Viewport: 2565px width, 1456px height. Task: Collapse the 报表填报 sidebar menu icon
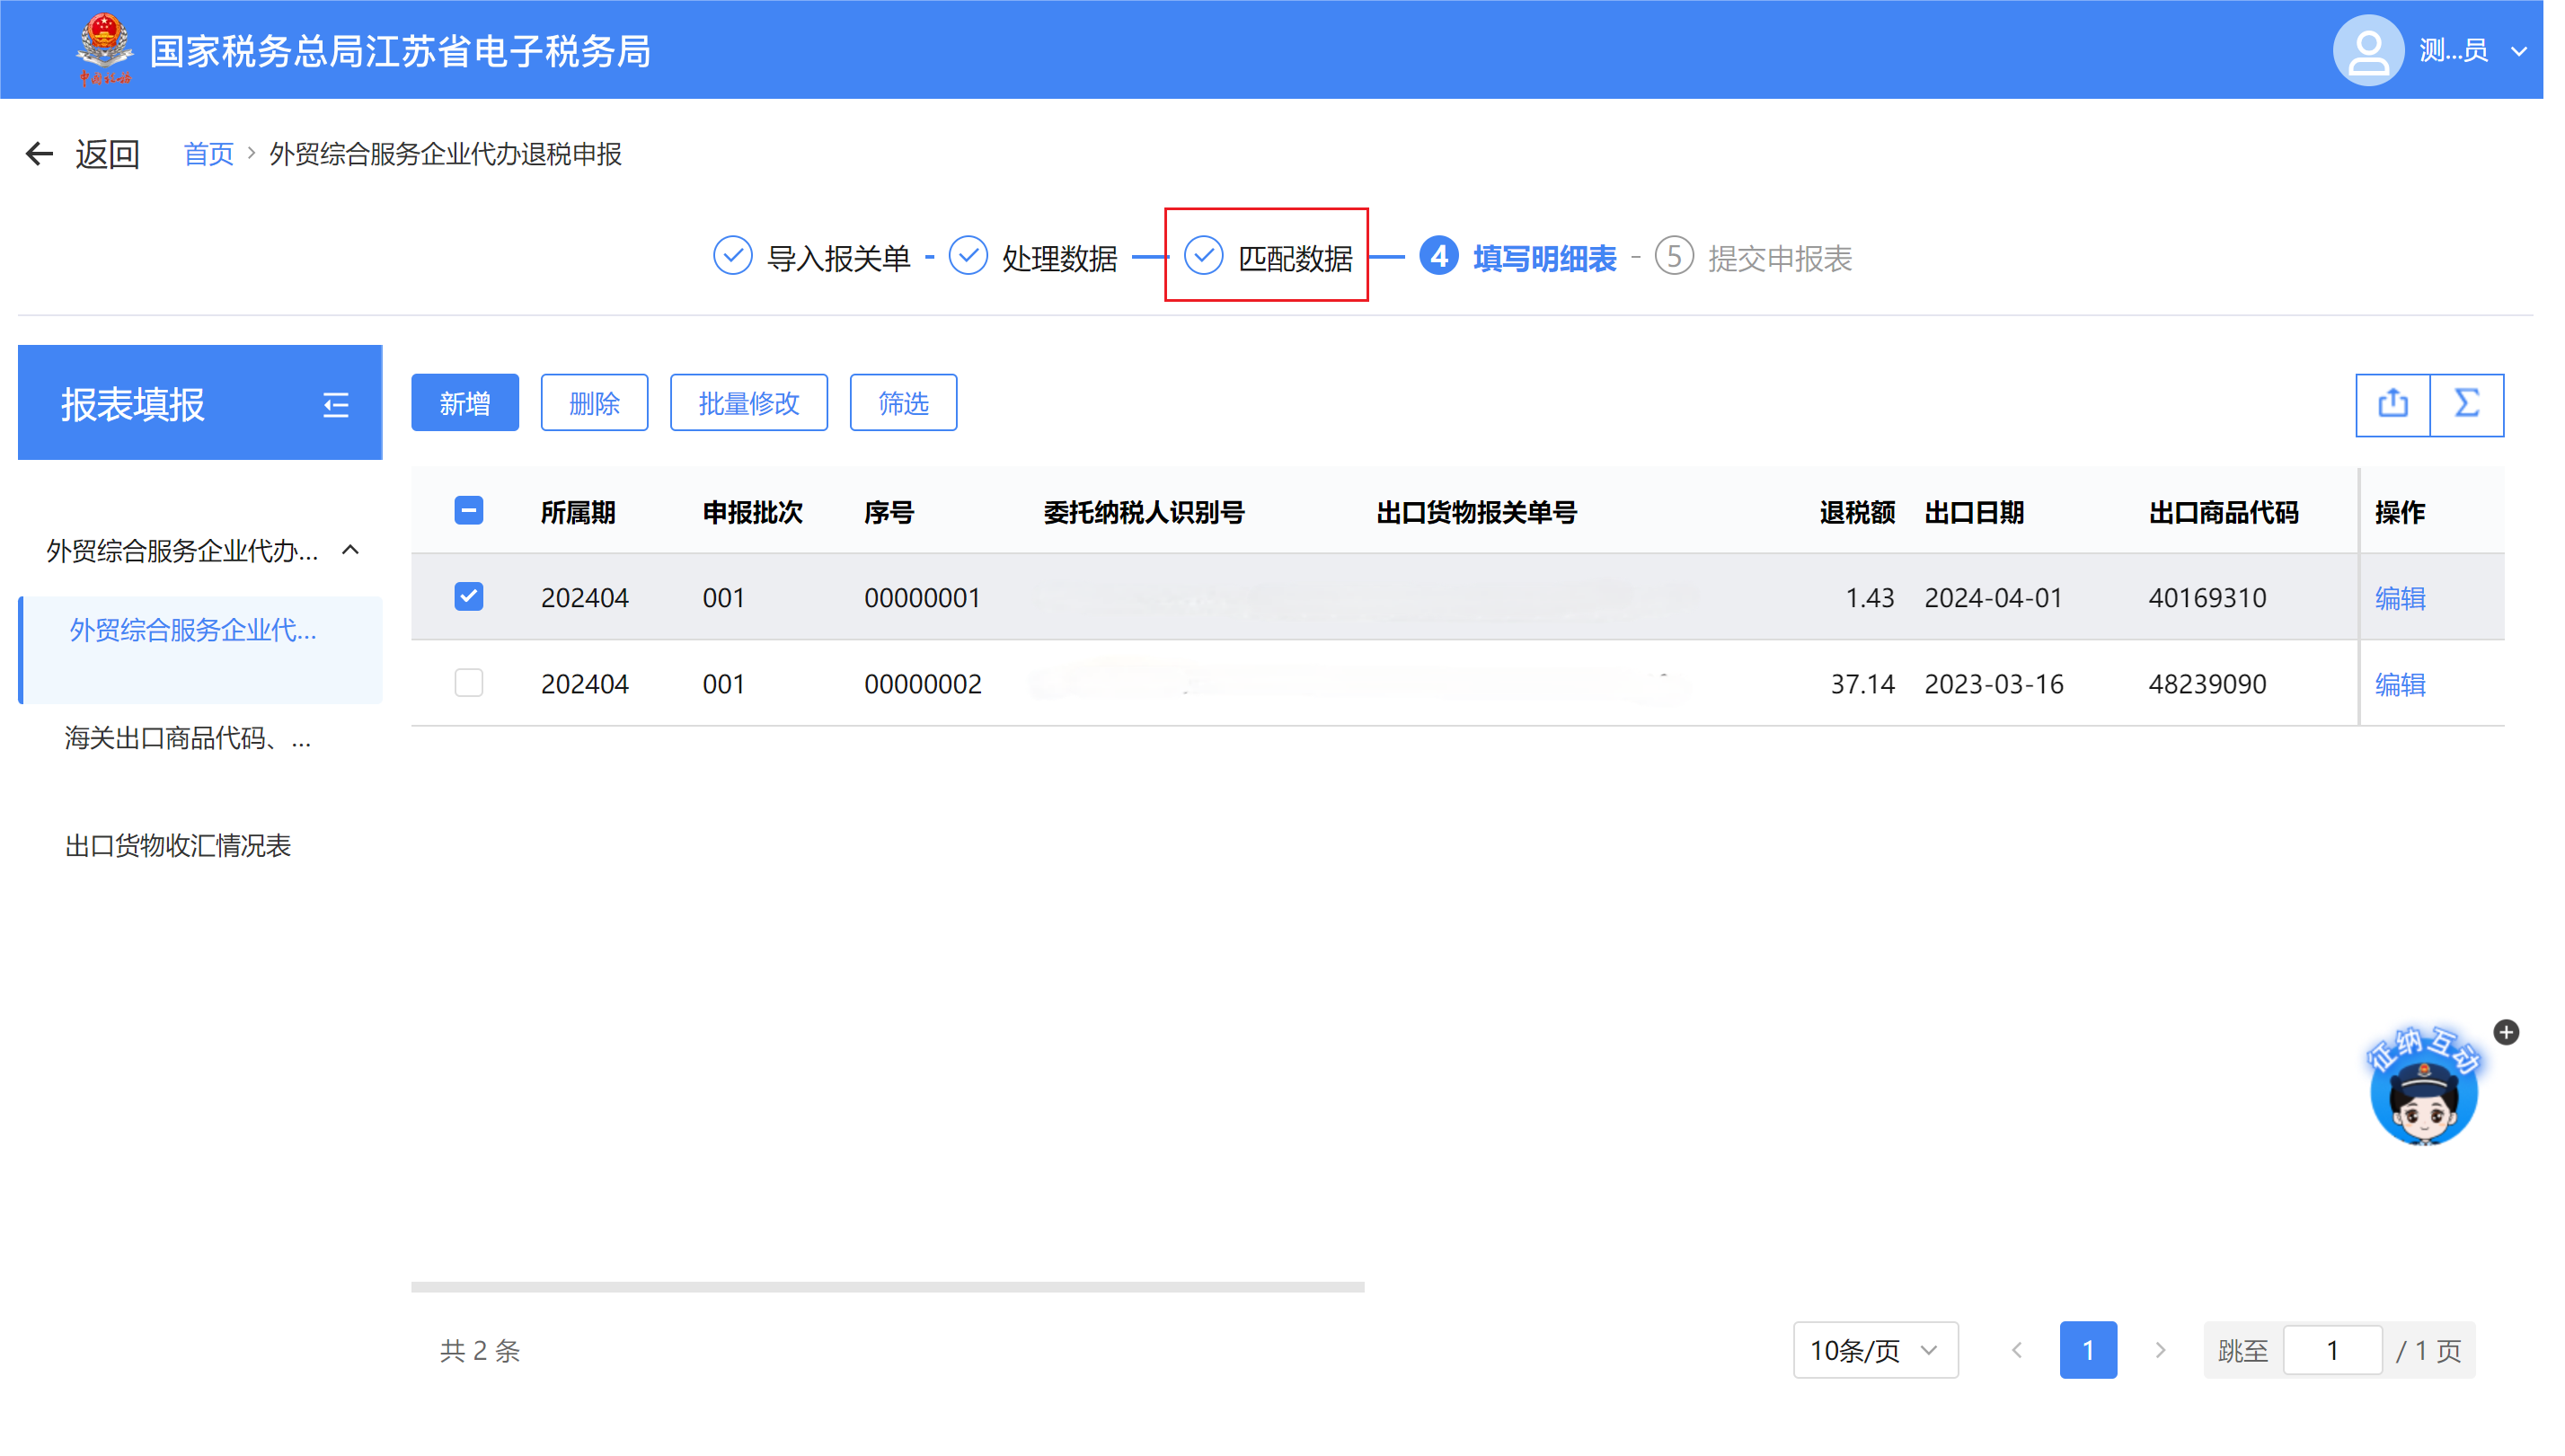point(336,404)
